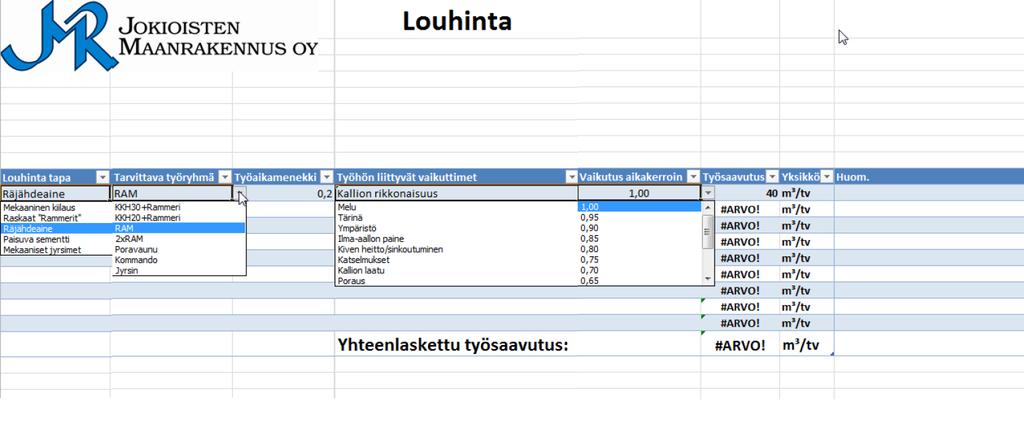Click the aikakerroin list scrollbar down arrow

707,279
